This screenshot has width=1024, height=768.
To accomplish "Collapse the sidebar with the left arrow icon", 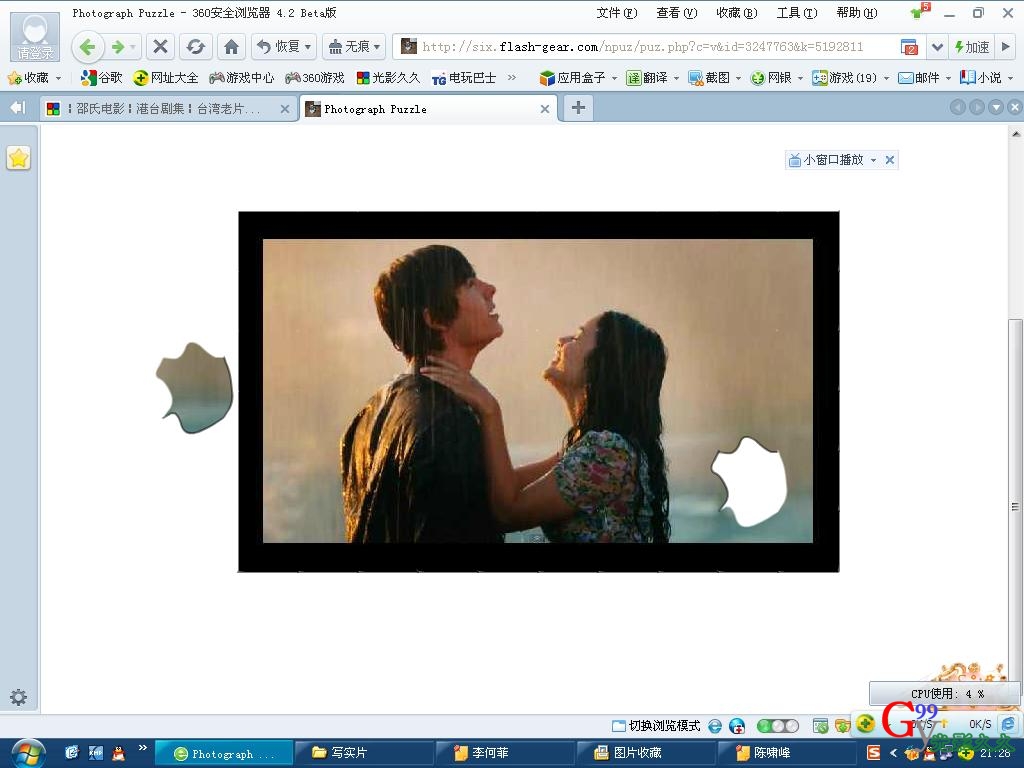I will [18, 108].
